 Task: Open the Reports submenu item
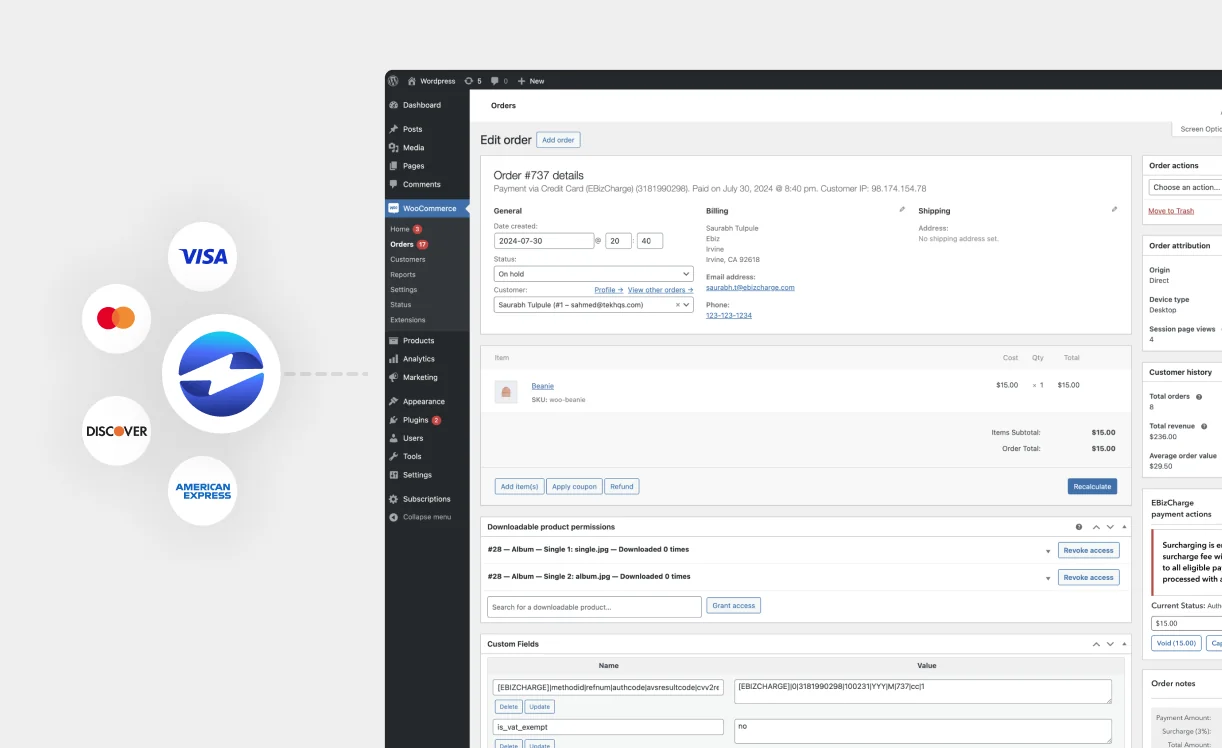[403, 274]
